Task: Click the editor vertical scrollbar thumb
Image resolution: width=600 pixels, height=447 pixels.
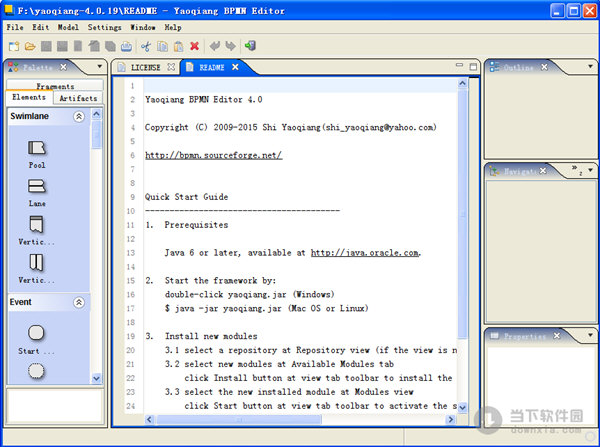Action: (x=463, y=213)
